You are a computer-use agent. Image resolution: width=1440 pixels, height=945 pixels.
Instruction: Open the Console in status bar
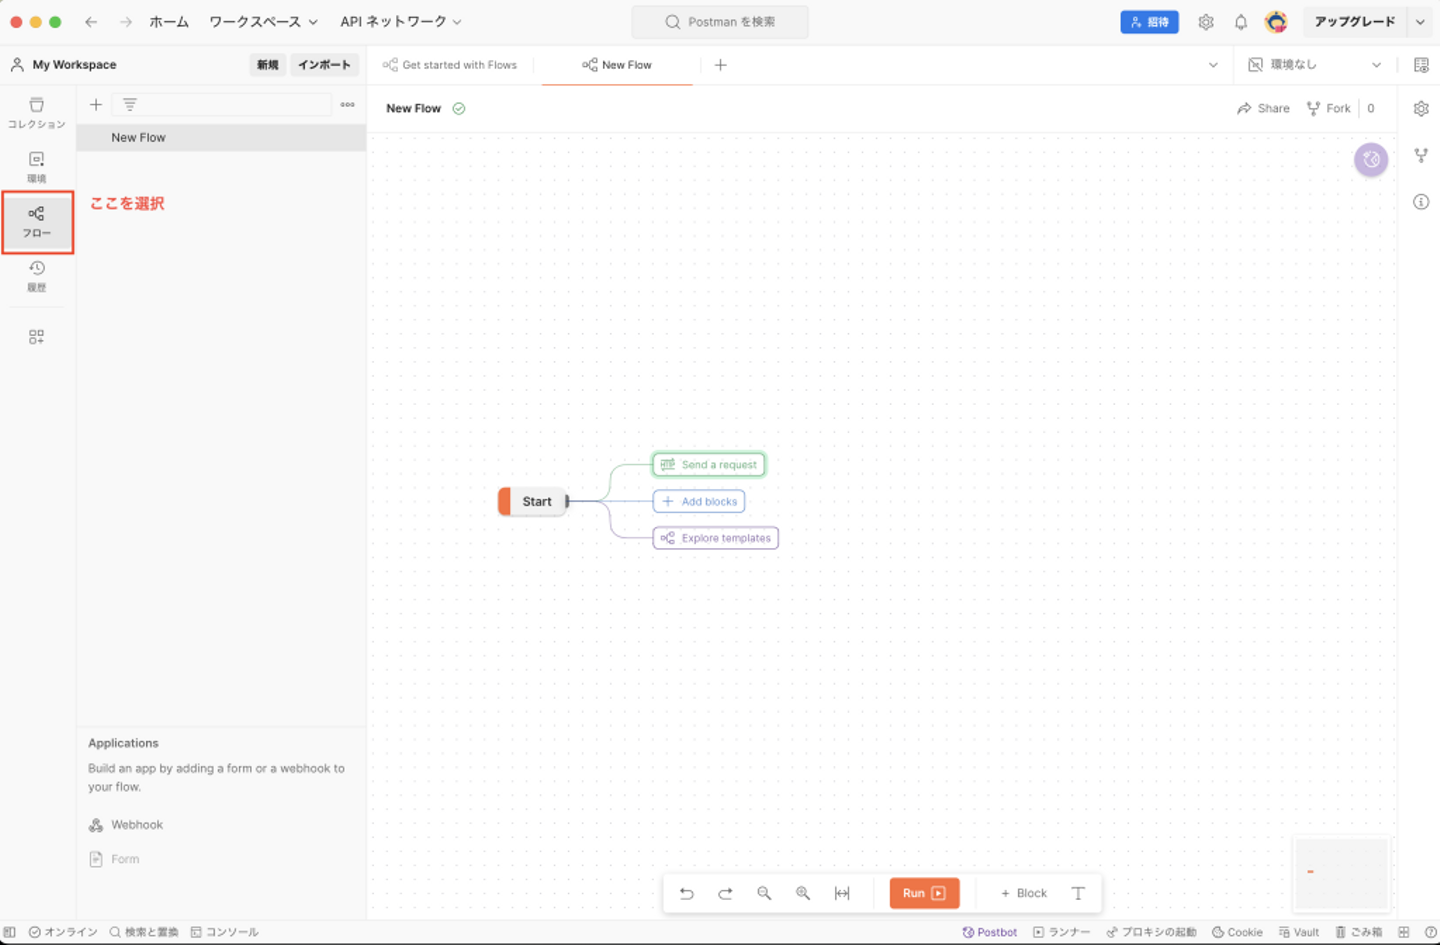point(225,932)
